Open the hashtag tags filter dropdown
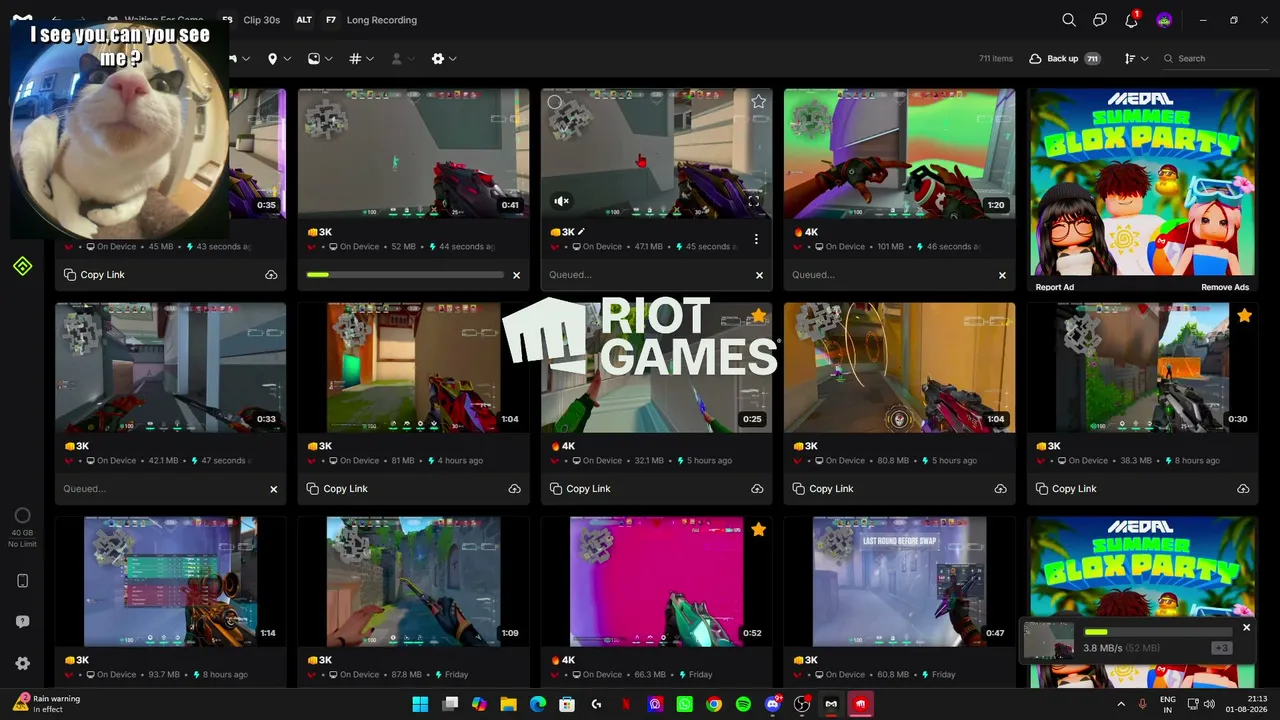Image resolution: width=1280 pixels, height=720 pixels. (361, 59)
